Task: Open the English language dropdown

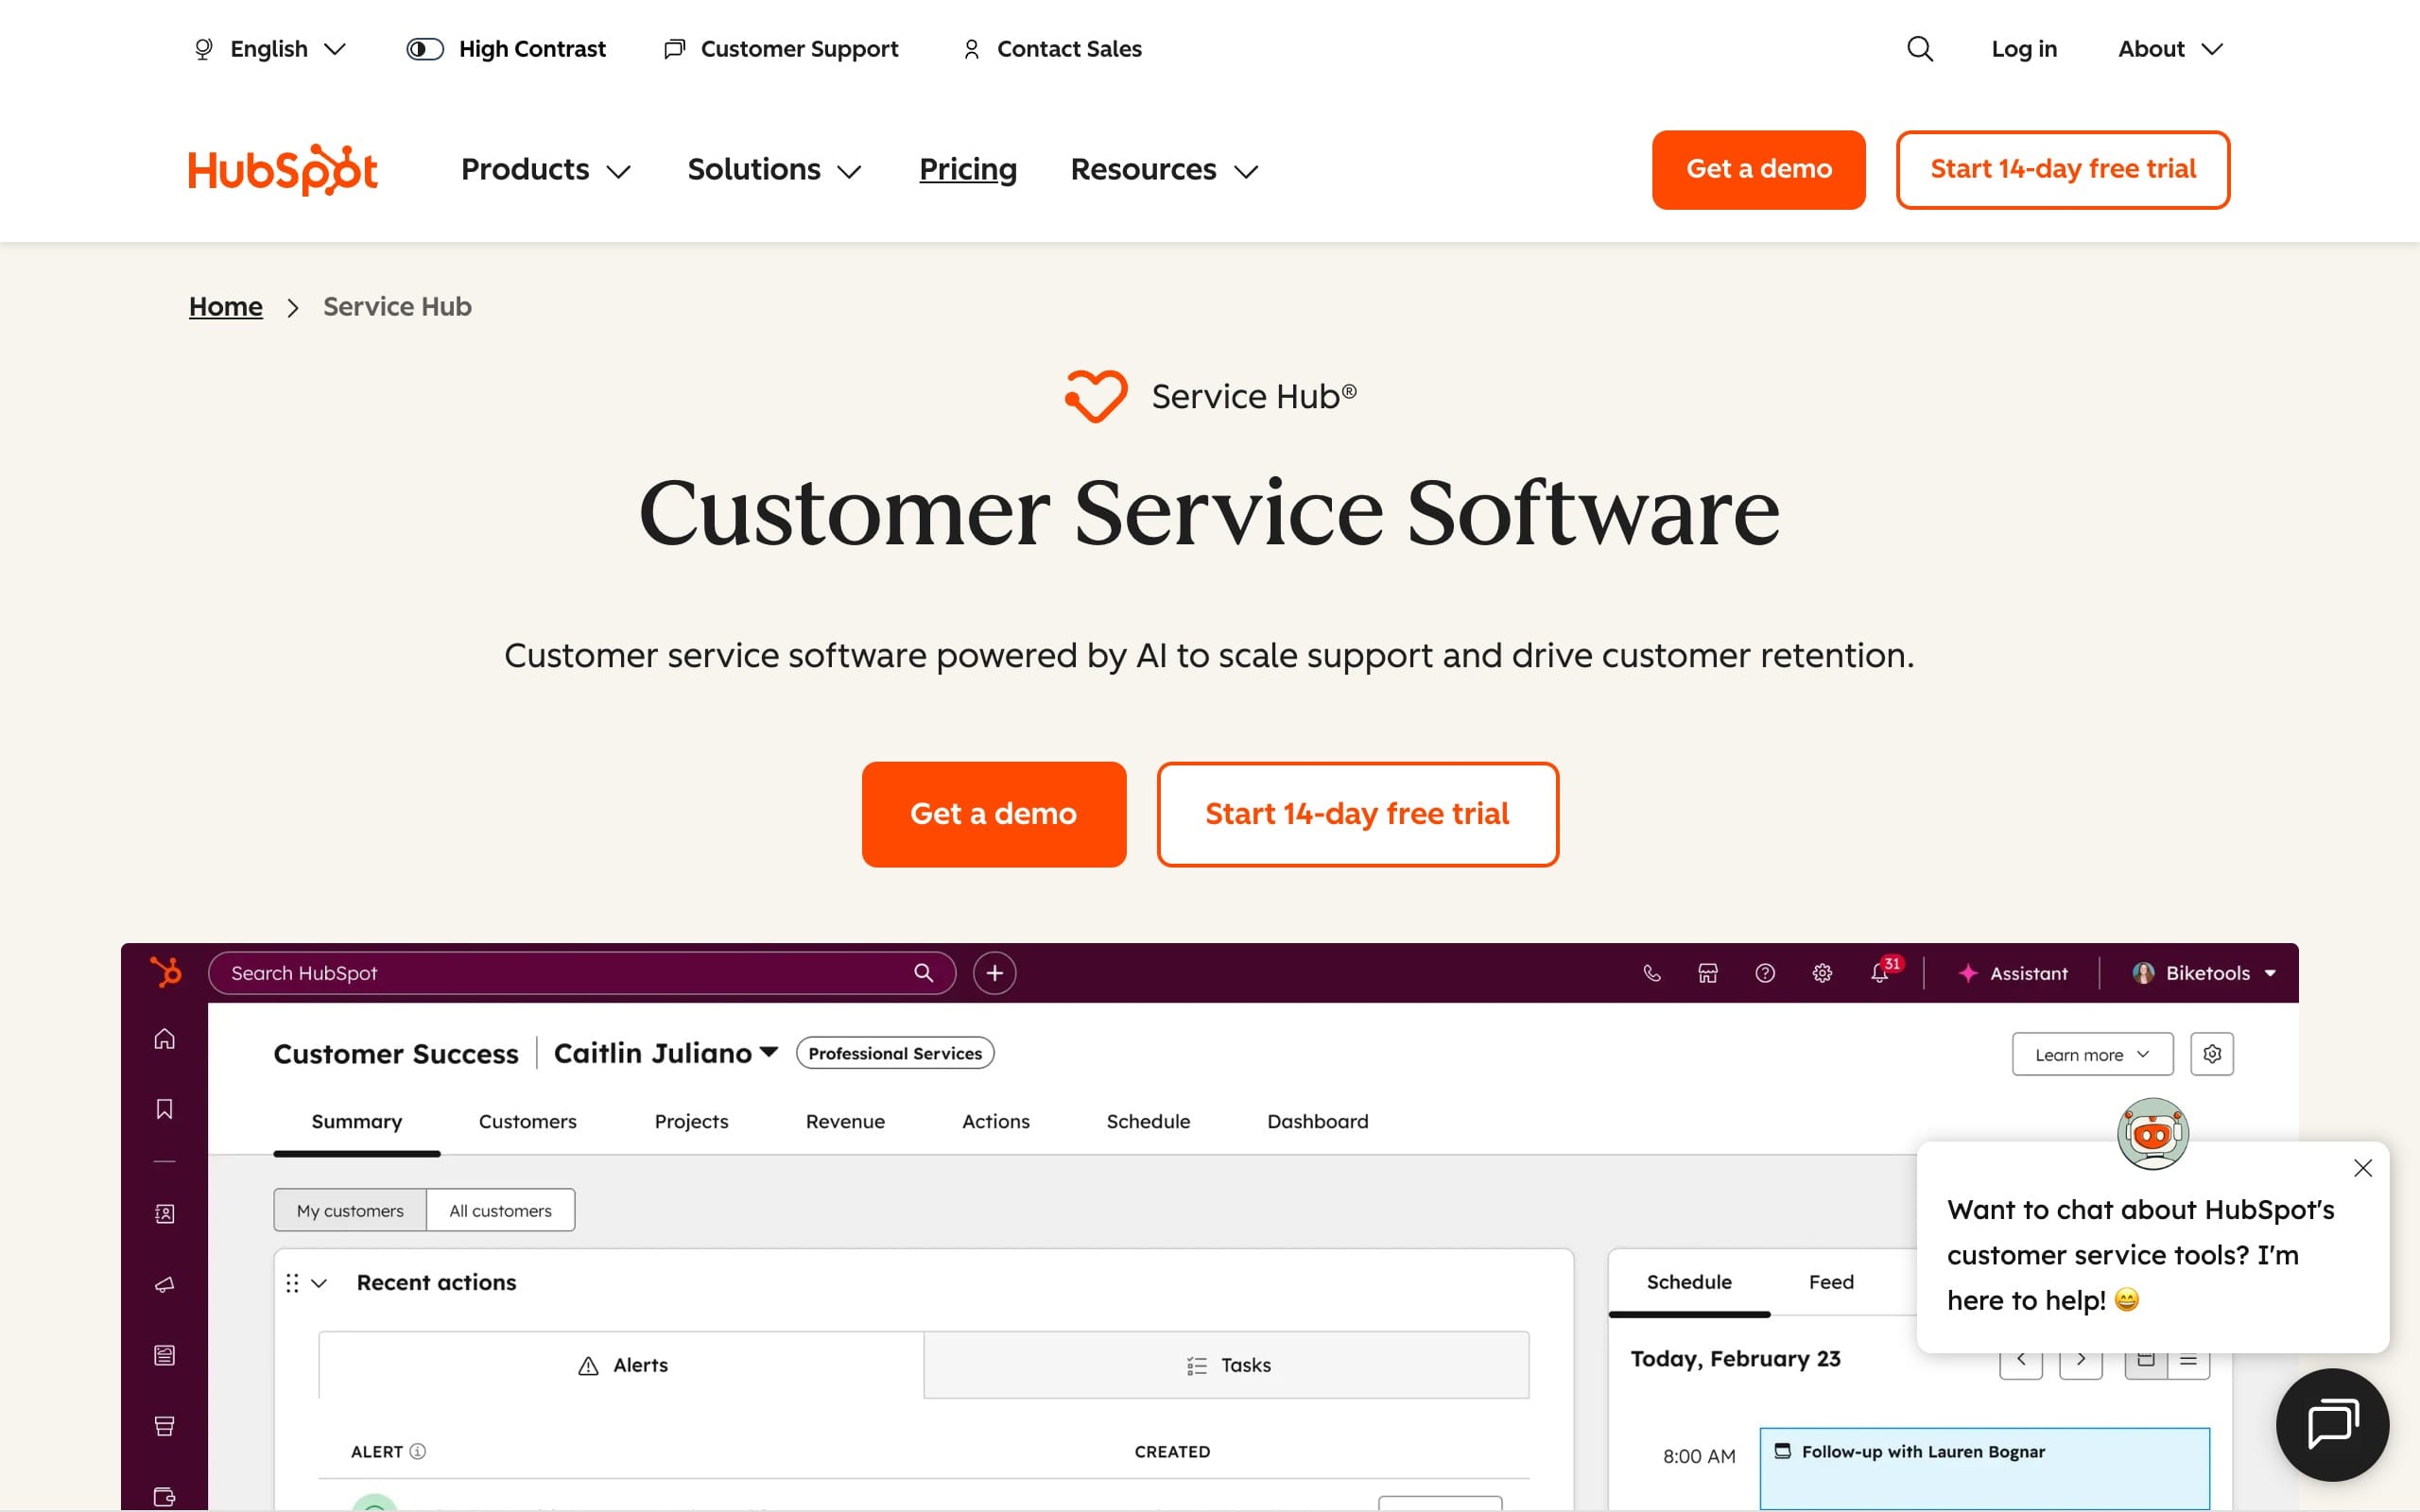Action: (269, 49)
